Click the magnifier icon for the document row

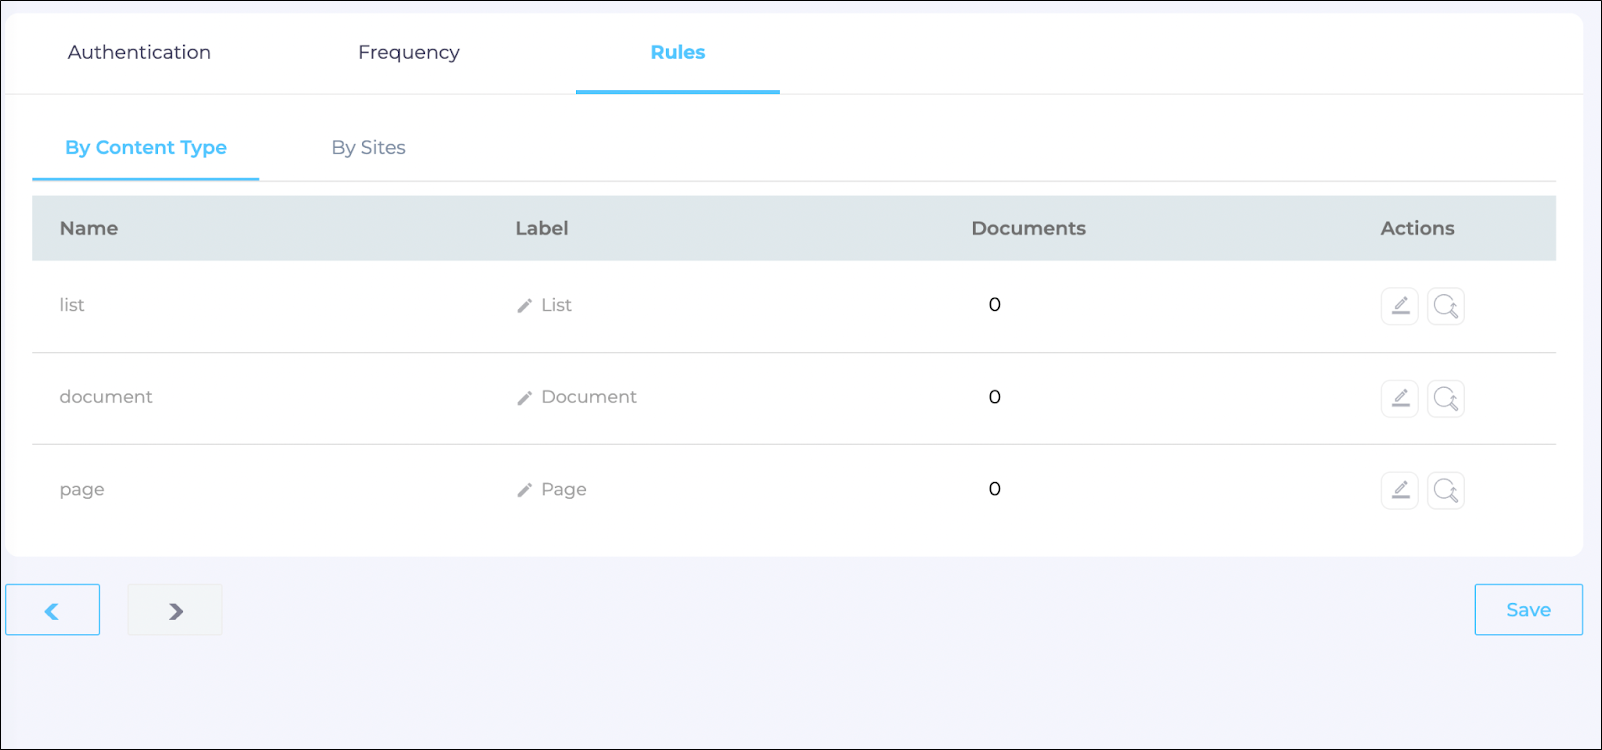tap(1445, 398)
